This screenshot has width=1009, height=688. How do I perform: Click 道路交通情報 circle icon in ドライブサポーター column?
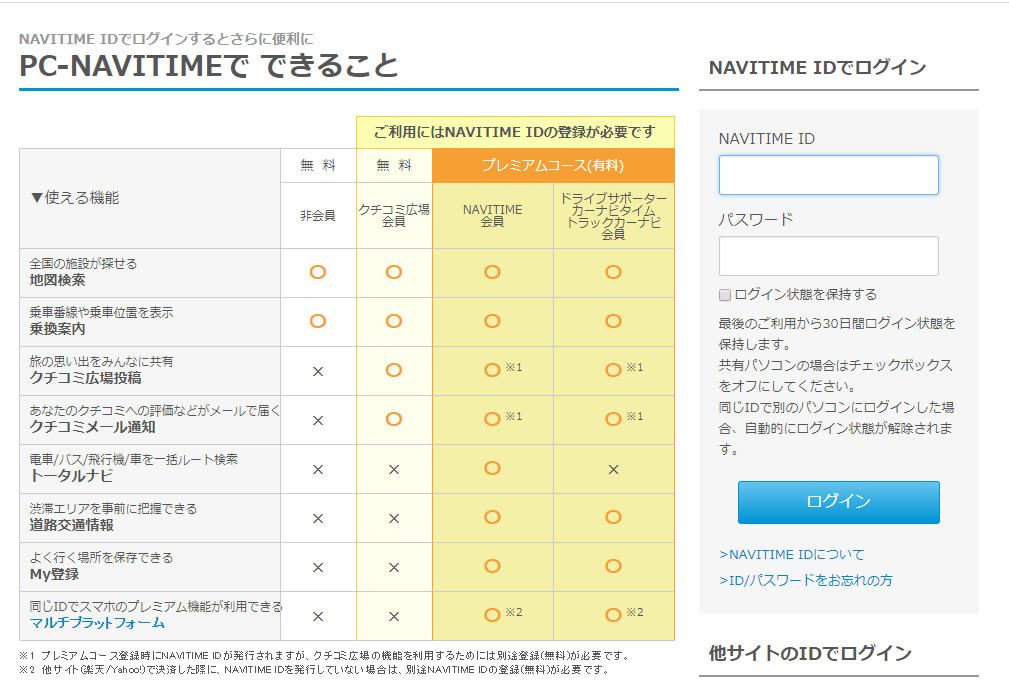click(x=613, y=517)
